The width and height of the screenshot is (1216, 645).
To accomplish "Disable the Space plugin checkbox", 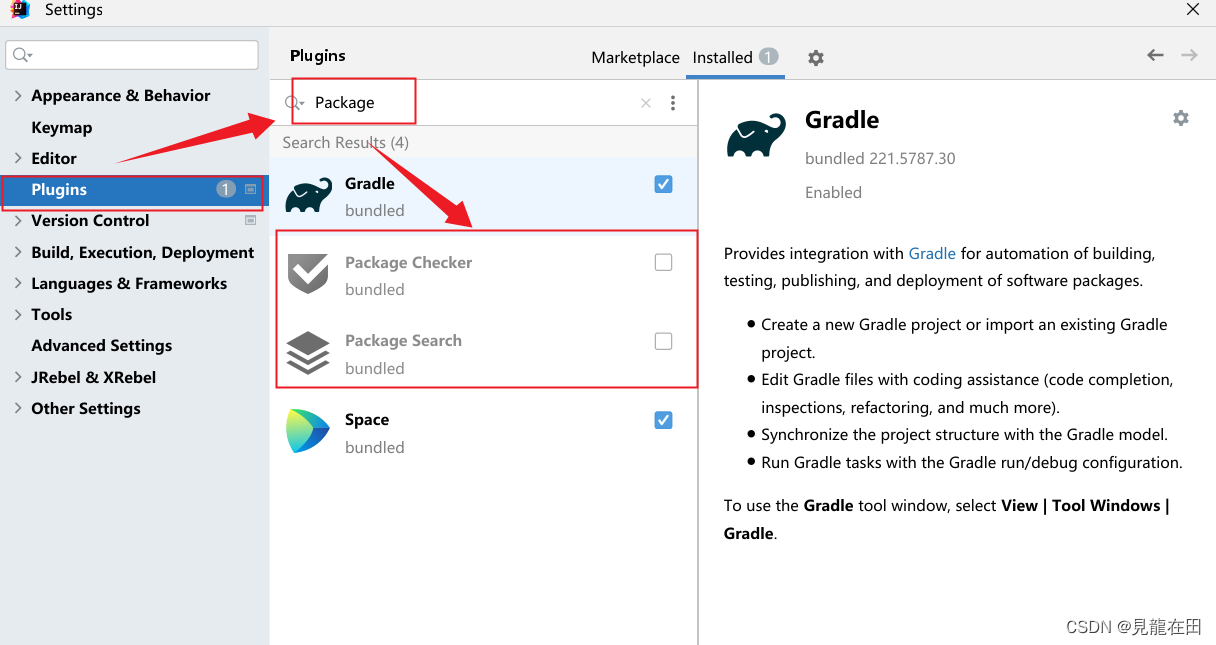I will [663, 420].
